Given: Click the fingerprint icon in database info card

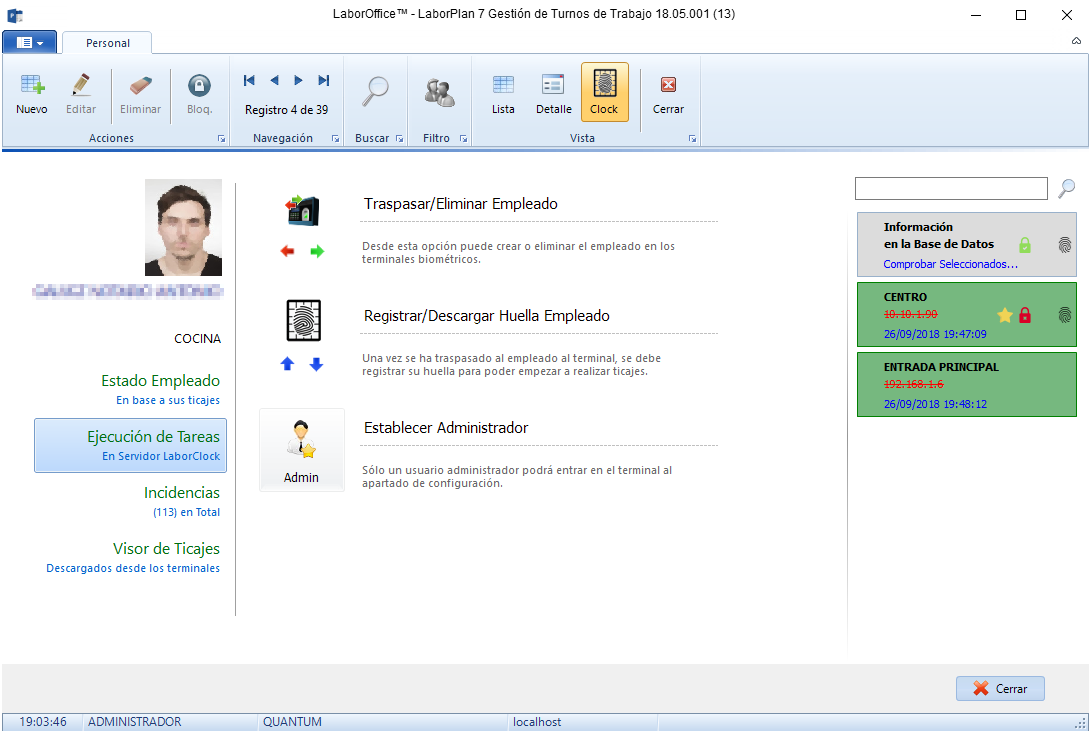Looking at the screenshot, I should click(1065, 245).
